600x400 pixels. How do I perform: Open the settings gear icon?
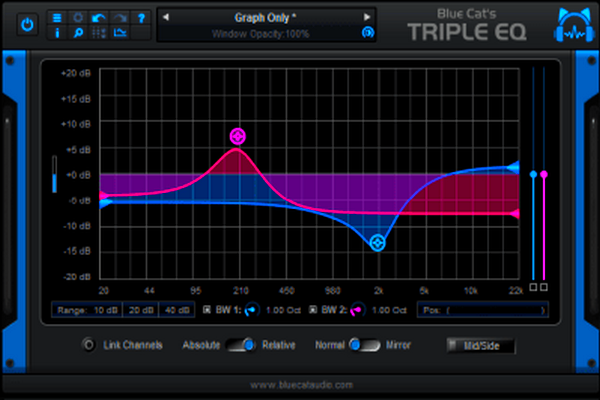tap(78, 18)
